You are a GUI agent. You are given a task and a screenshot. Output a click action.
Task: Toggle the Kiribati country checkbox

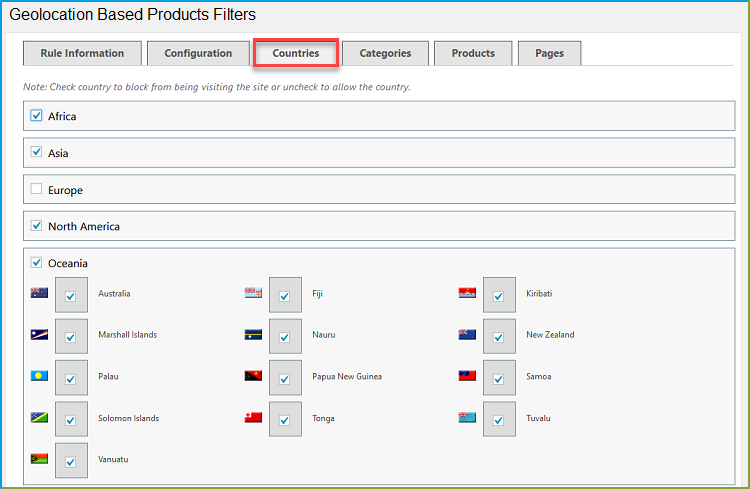click(x=499, y=295)
